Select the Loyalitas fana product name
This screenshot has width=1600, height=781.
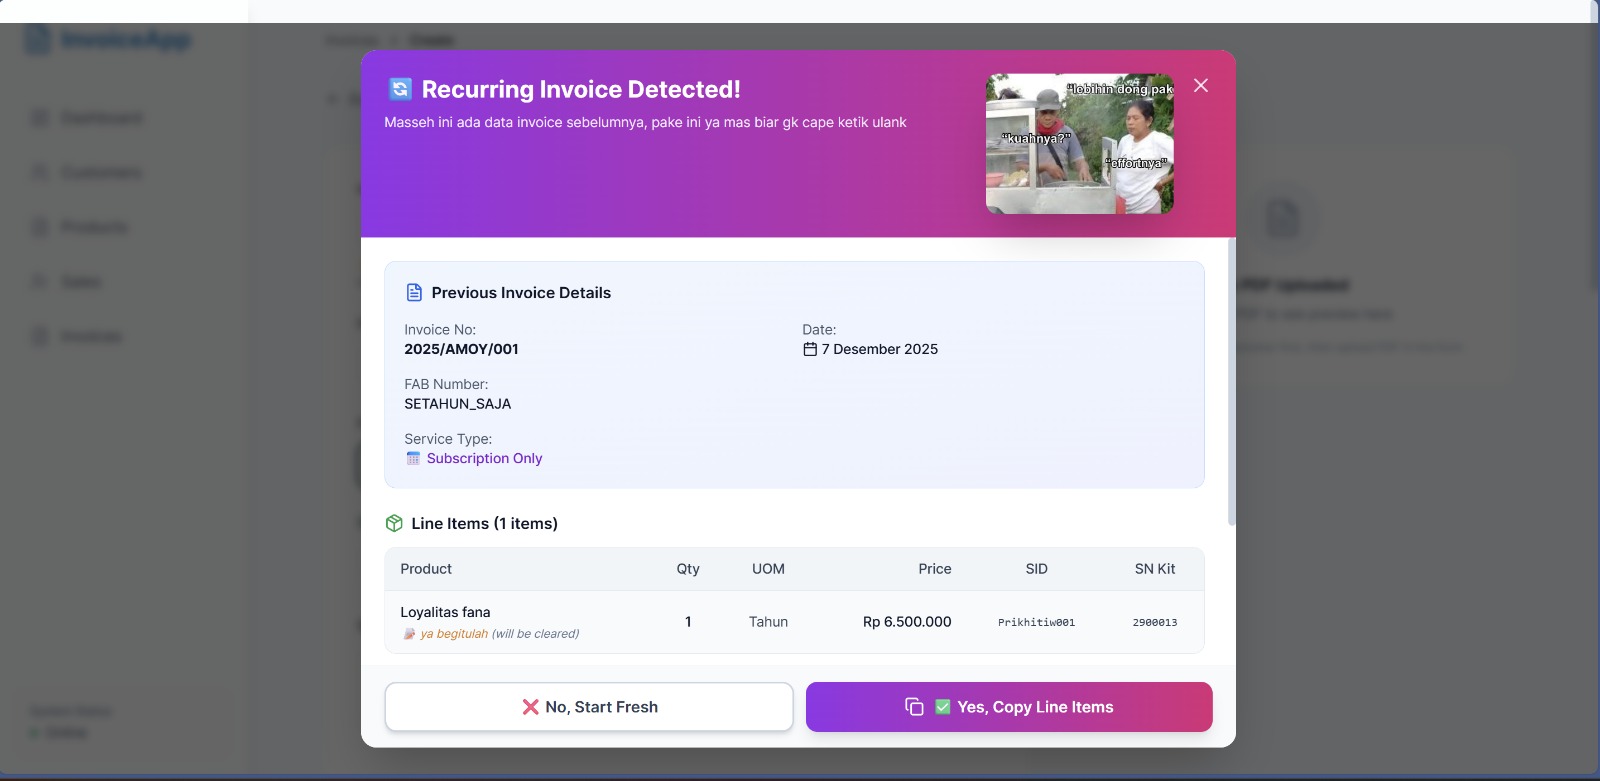(445, 612)
